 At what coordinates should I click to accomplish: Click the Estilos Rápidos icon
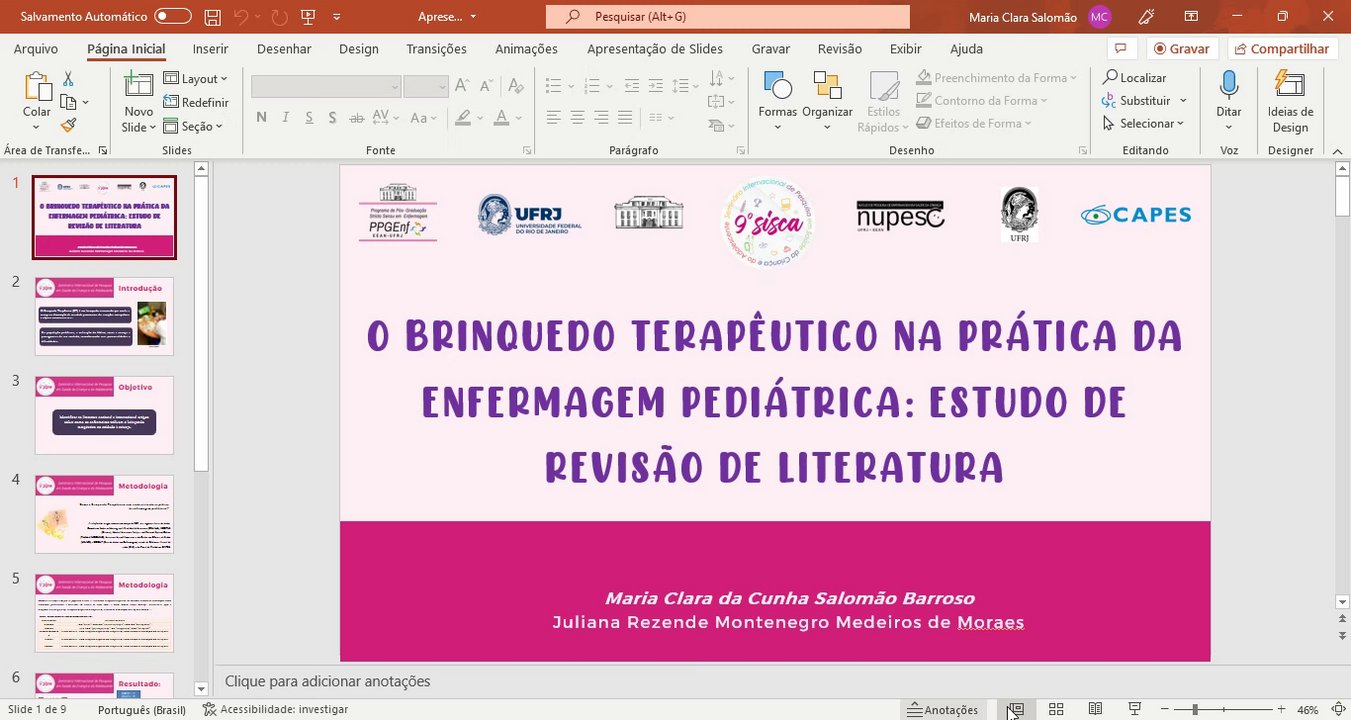(x=884, y=87)
